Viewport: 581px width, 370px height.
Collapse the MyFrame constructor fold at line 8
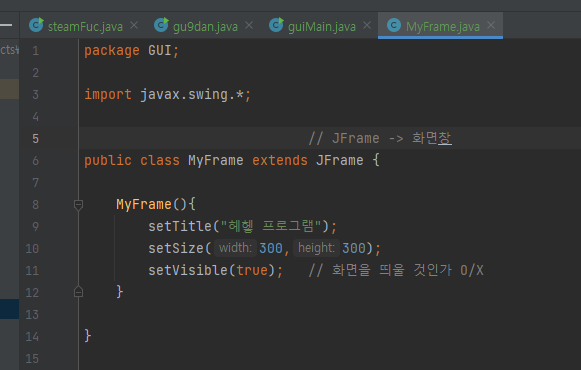(x=78, y=204)
